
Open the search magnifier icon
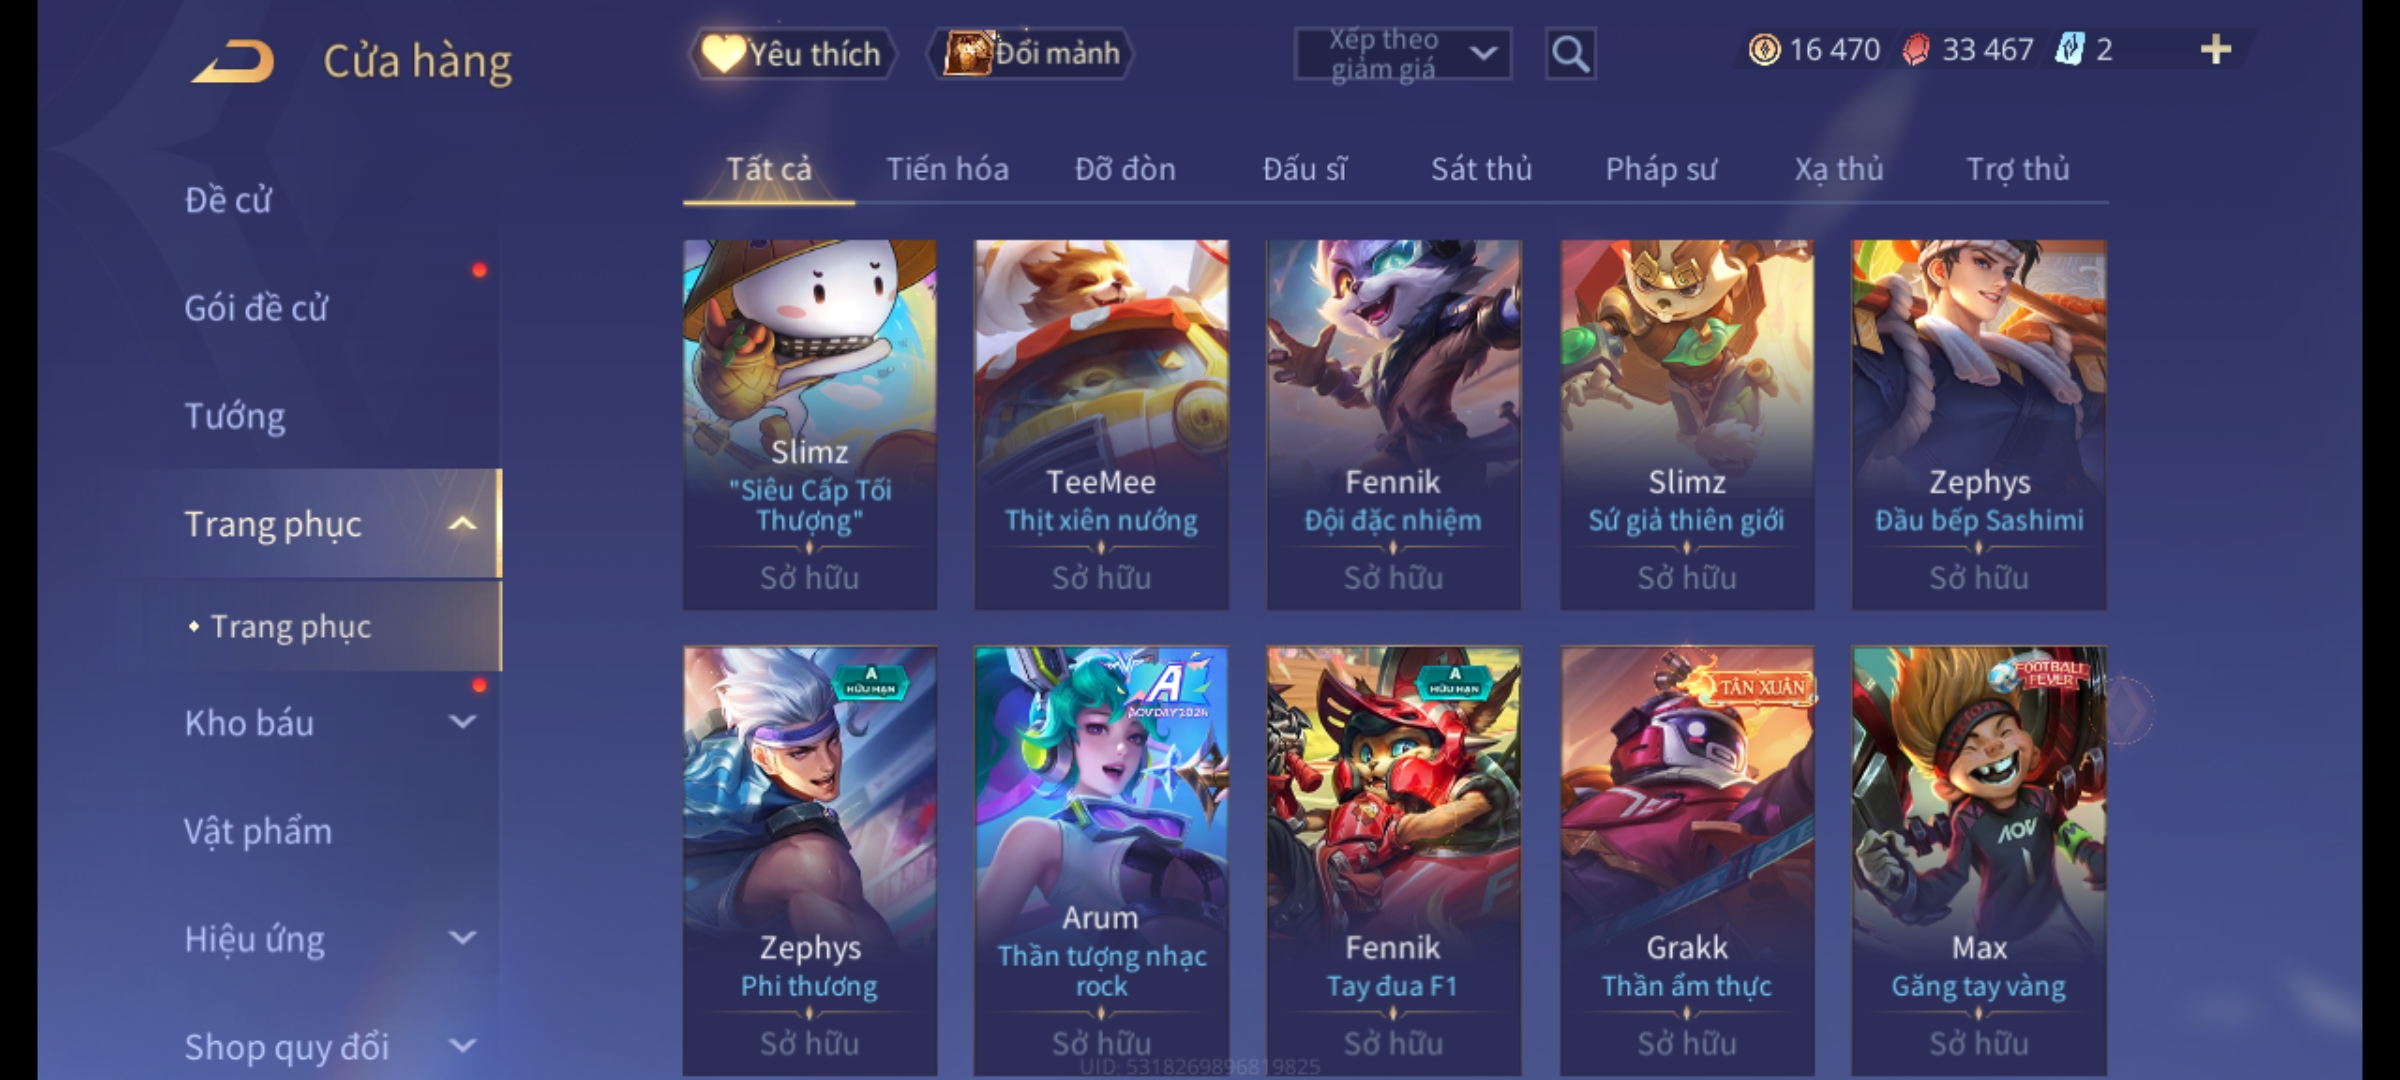[1570, 54]
